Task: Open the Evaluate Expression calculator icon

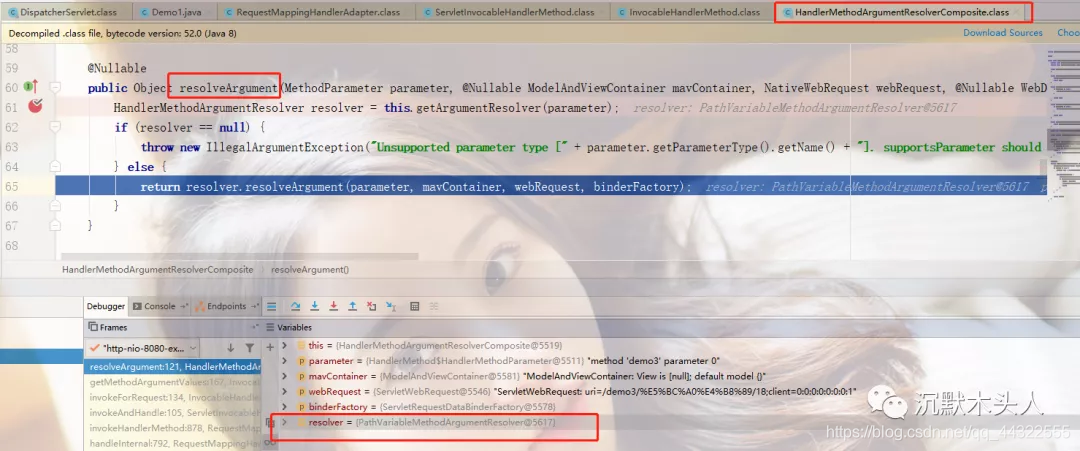Action: pos(415,306)
